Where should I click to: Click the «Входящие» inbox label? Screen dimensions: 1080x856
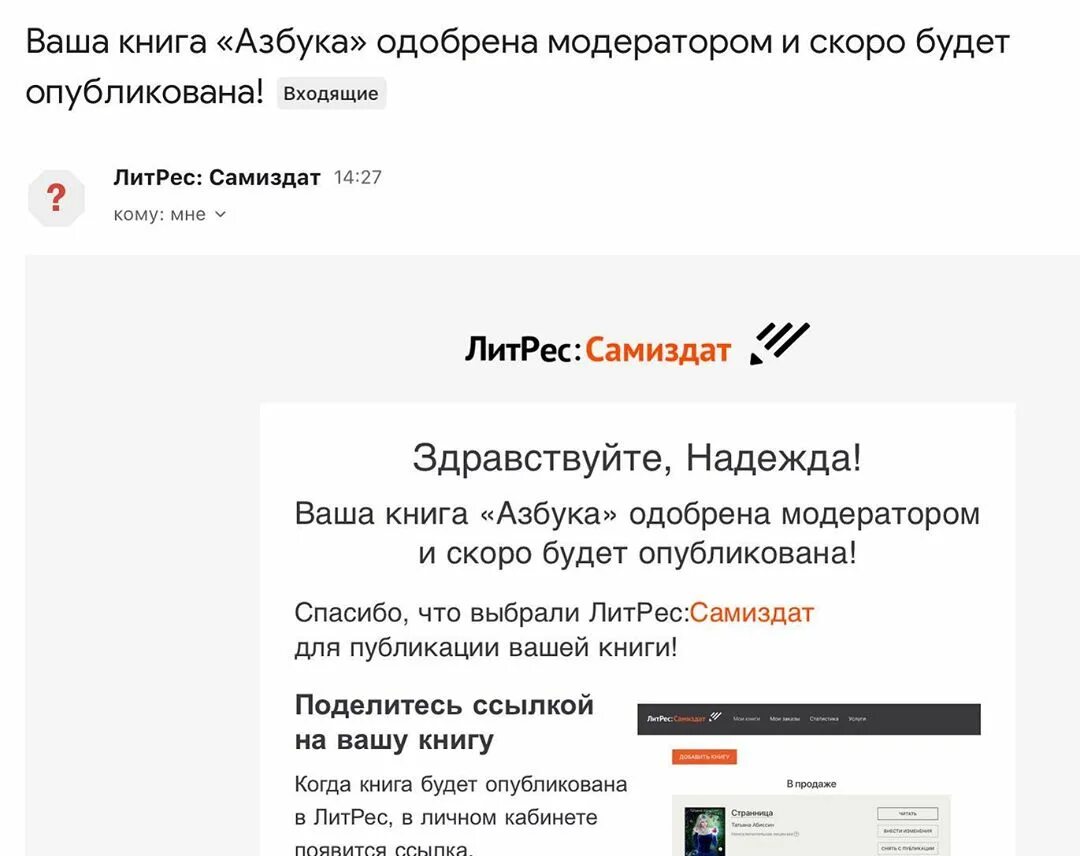[x=331, y=93]
